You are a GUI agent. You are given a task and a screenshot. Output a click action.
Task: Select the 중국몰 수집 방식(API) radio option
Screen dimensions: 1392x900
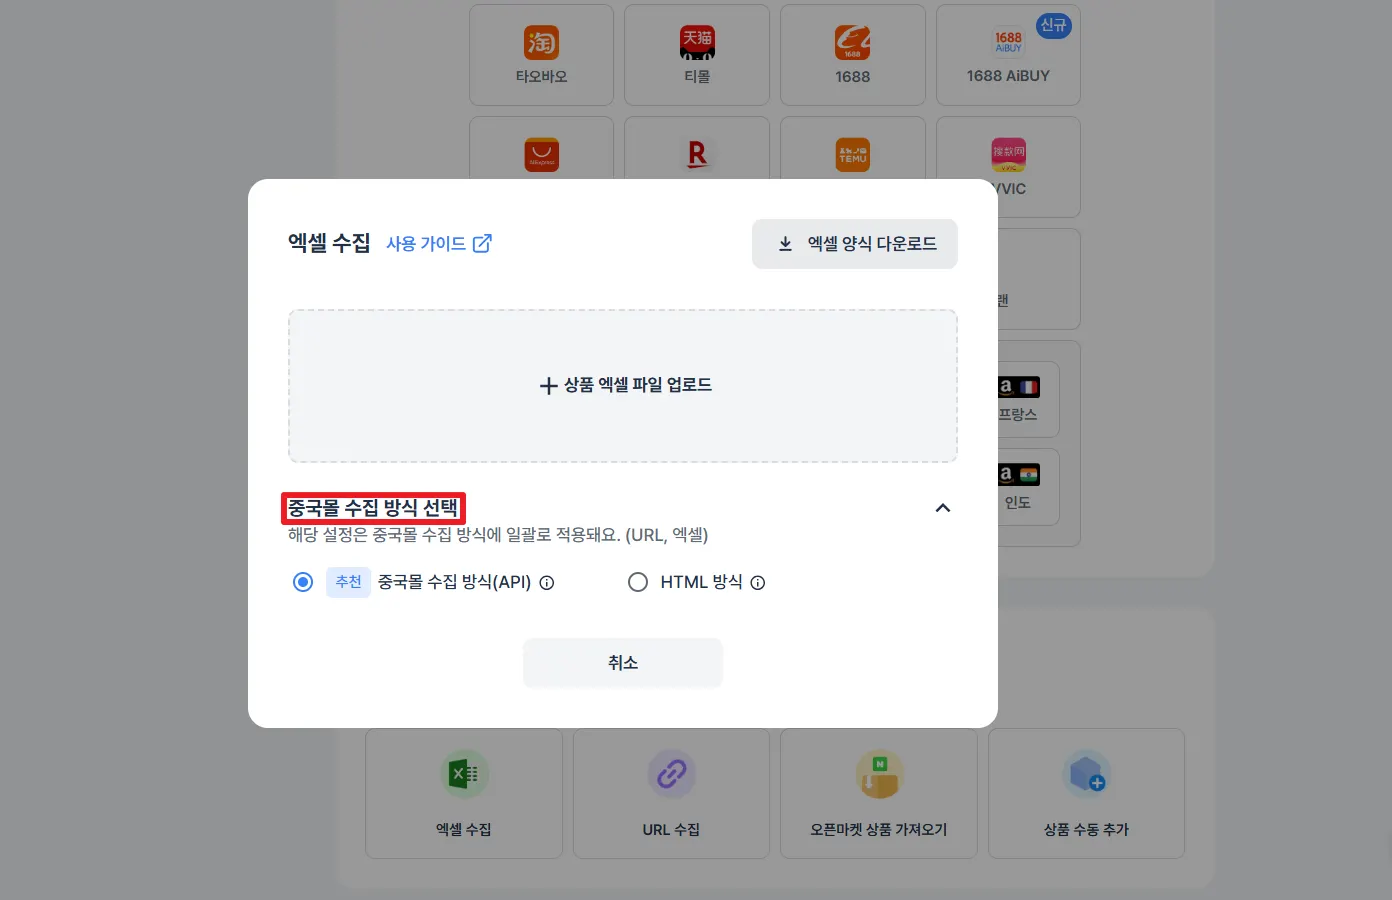point(303,582)
